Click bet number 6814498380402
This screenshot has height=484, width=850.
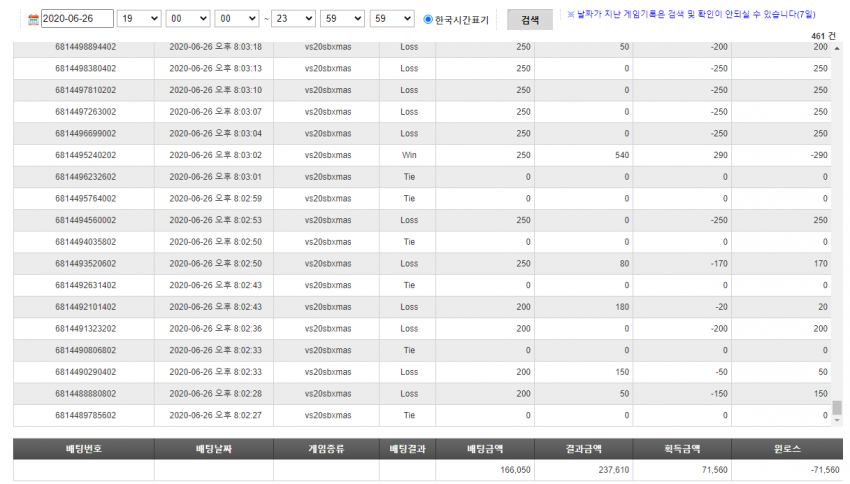86,69
